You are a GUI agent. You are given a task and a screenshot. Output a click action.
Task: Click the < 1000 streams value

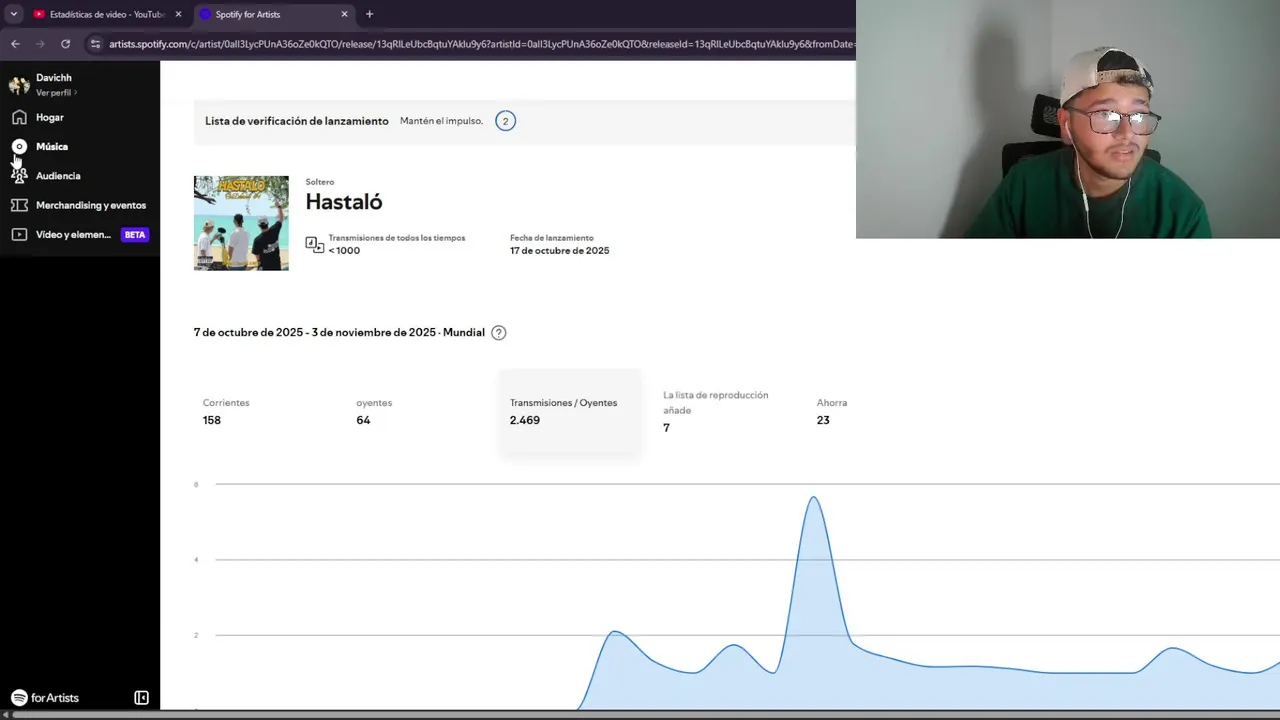[x=344, y=251]
